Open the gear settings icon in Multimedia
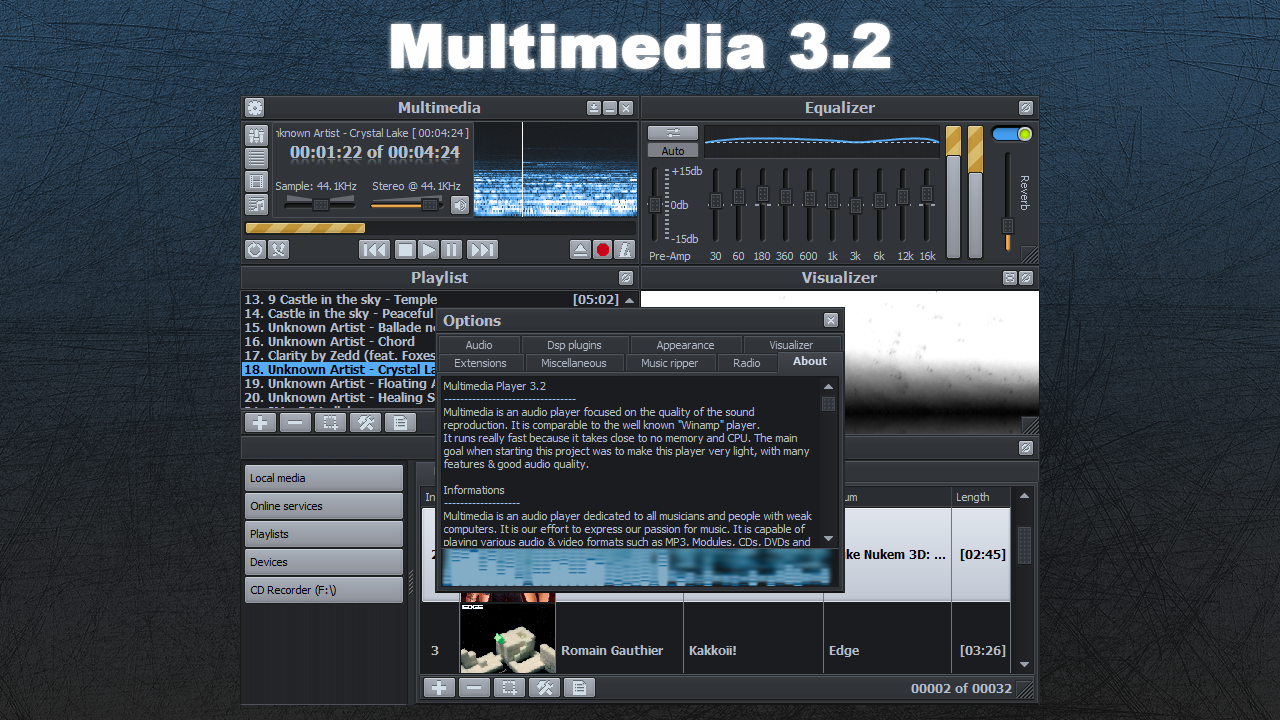 (x=255, y=108)
